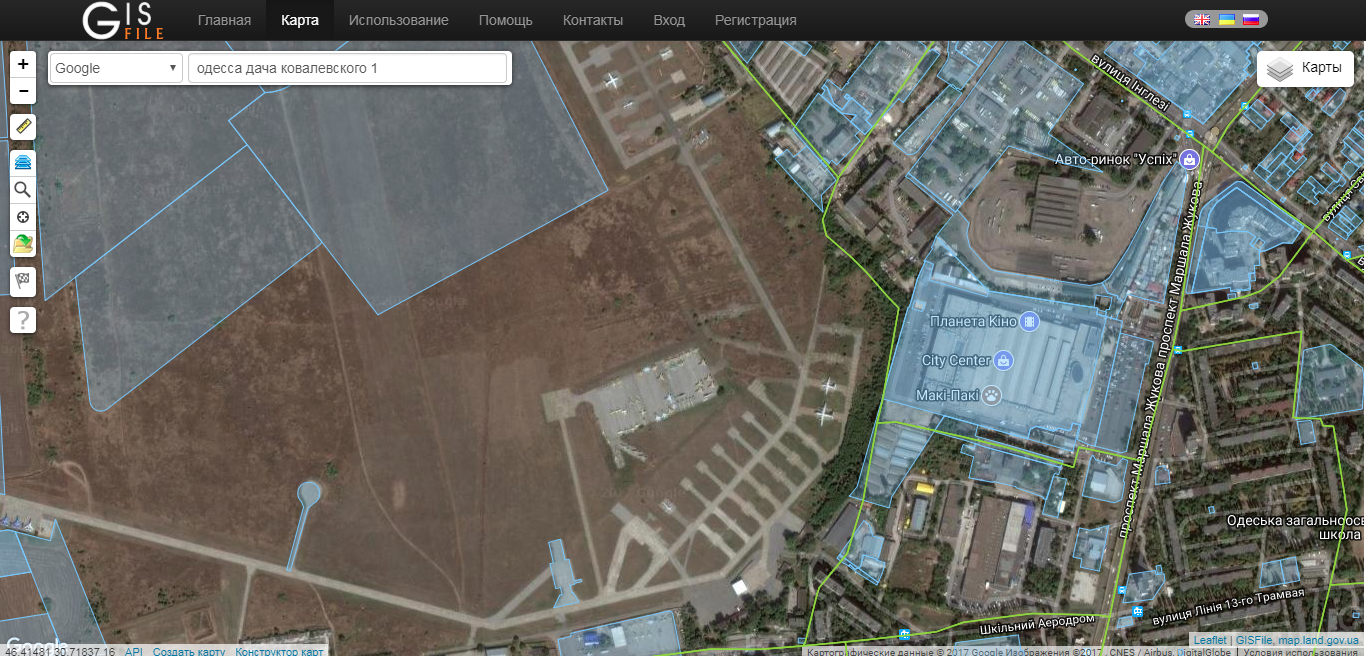The height and width of the screenshot is (656, 1366).
Task: Open the Конструктор карт link
Action: pos(279,651)
